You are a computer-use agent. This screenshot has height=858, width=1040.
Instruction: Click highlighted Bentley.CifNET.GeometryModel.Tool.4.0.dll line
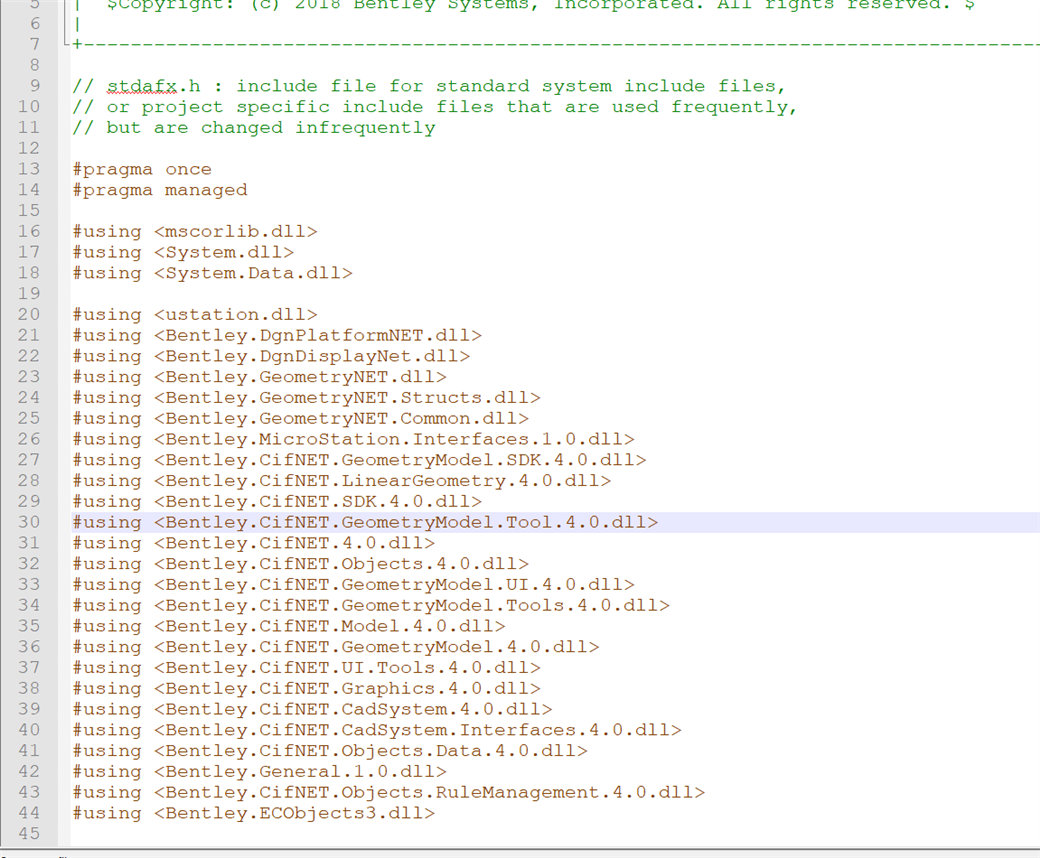[x=365, y=522]
